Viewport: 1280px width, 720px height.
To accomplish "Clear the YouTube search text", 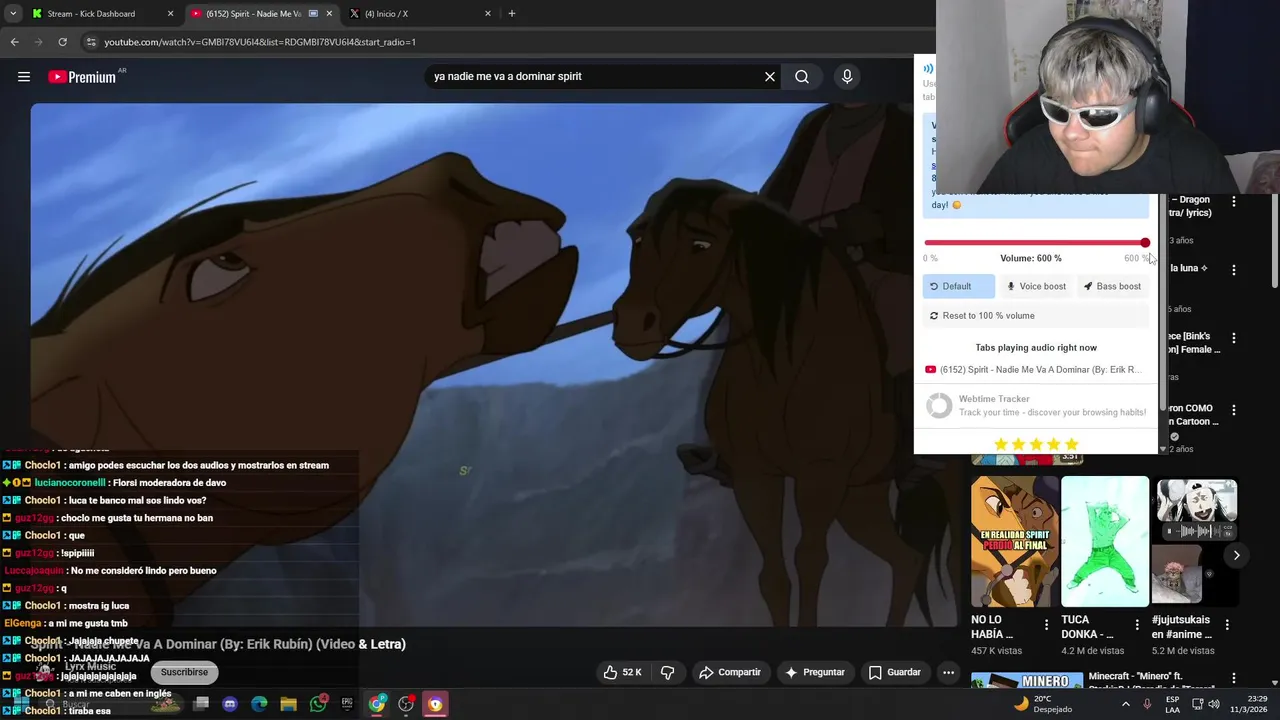I will [x=770, y=77].
